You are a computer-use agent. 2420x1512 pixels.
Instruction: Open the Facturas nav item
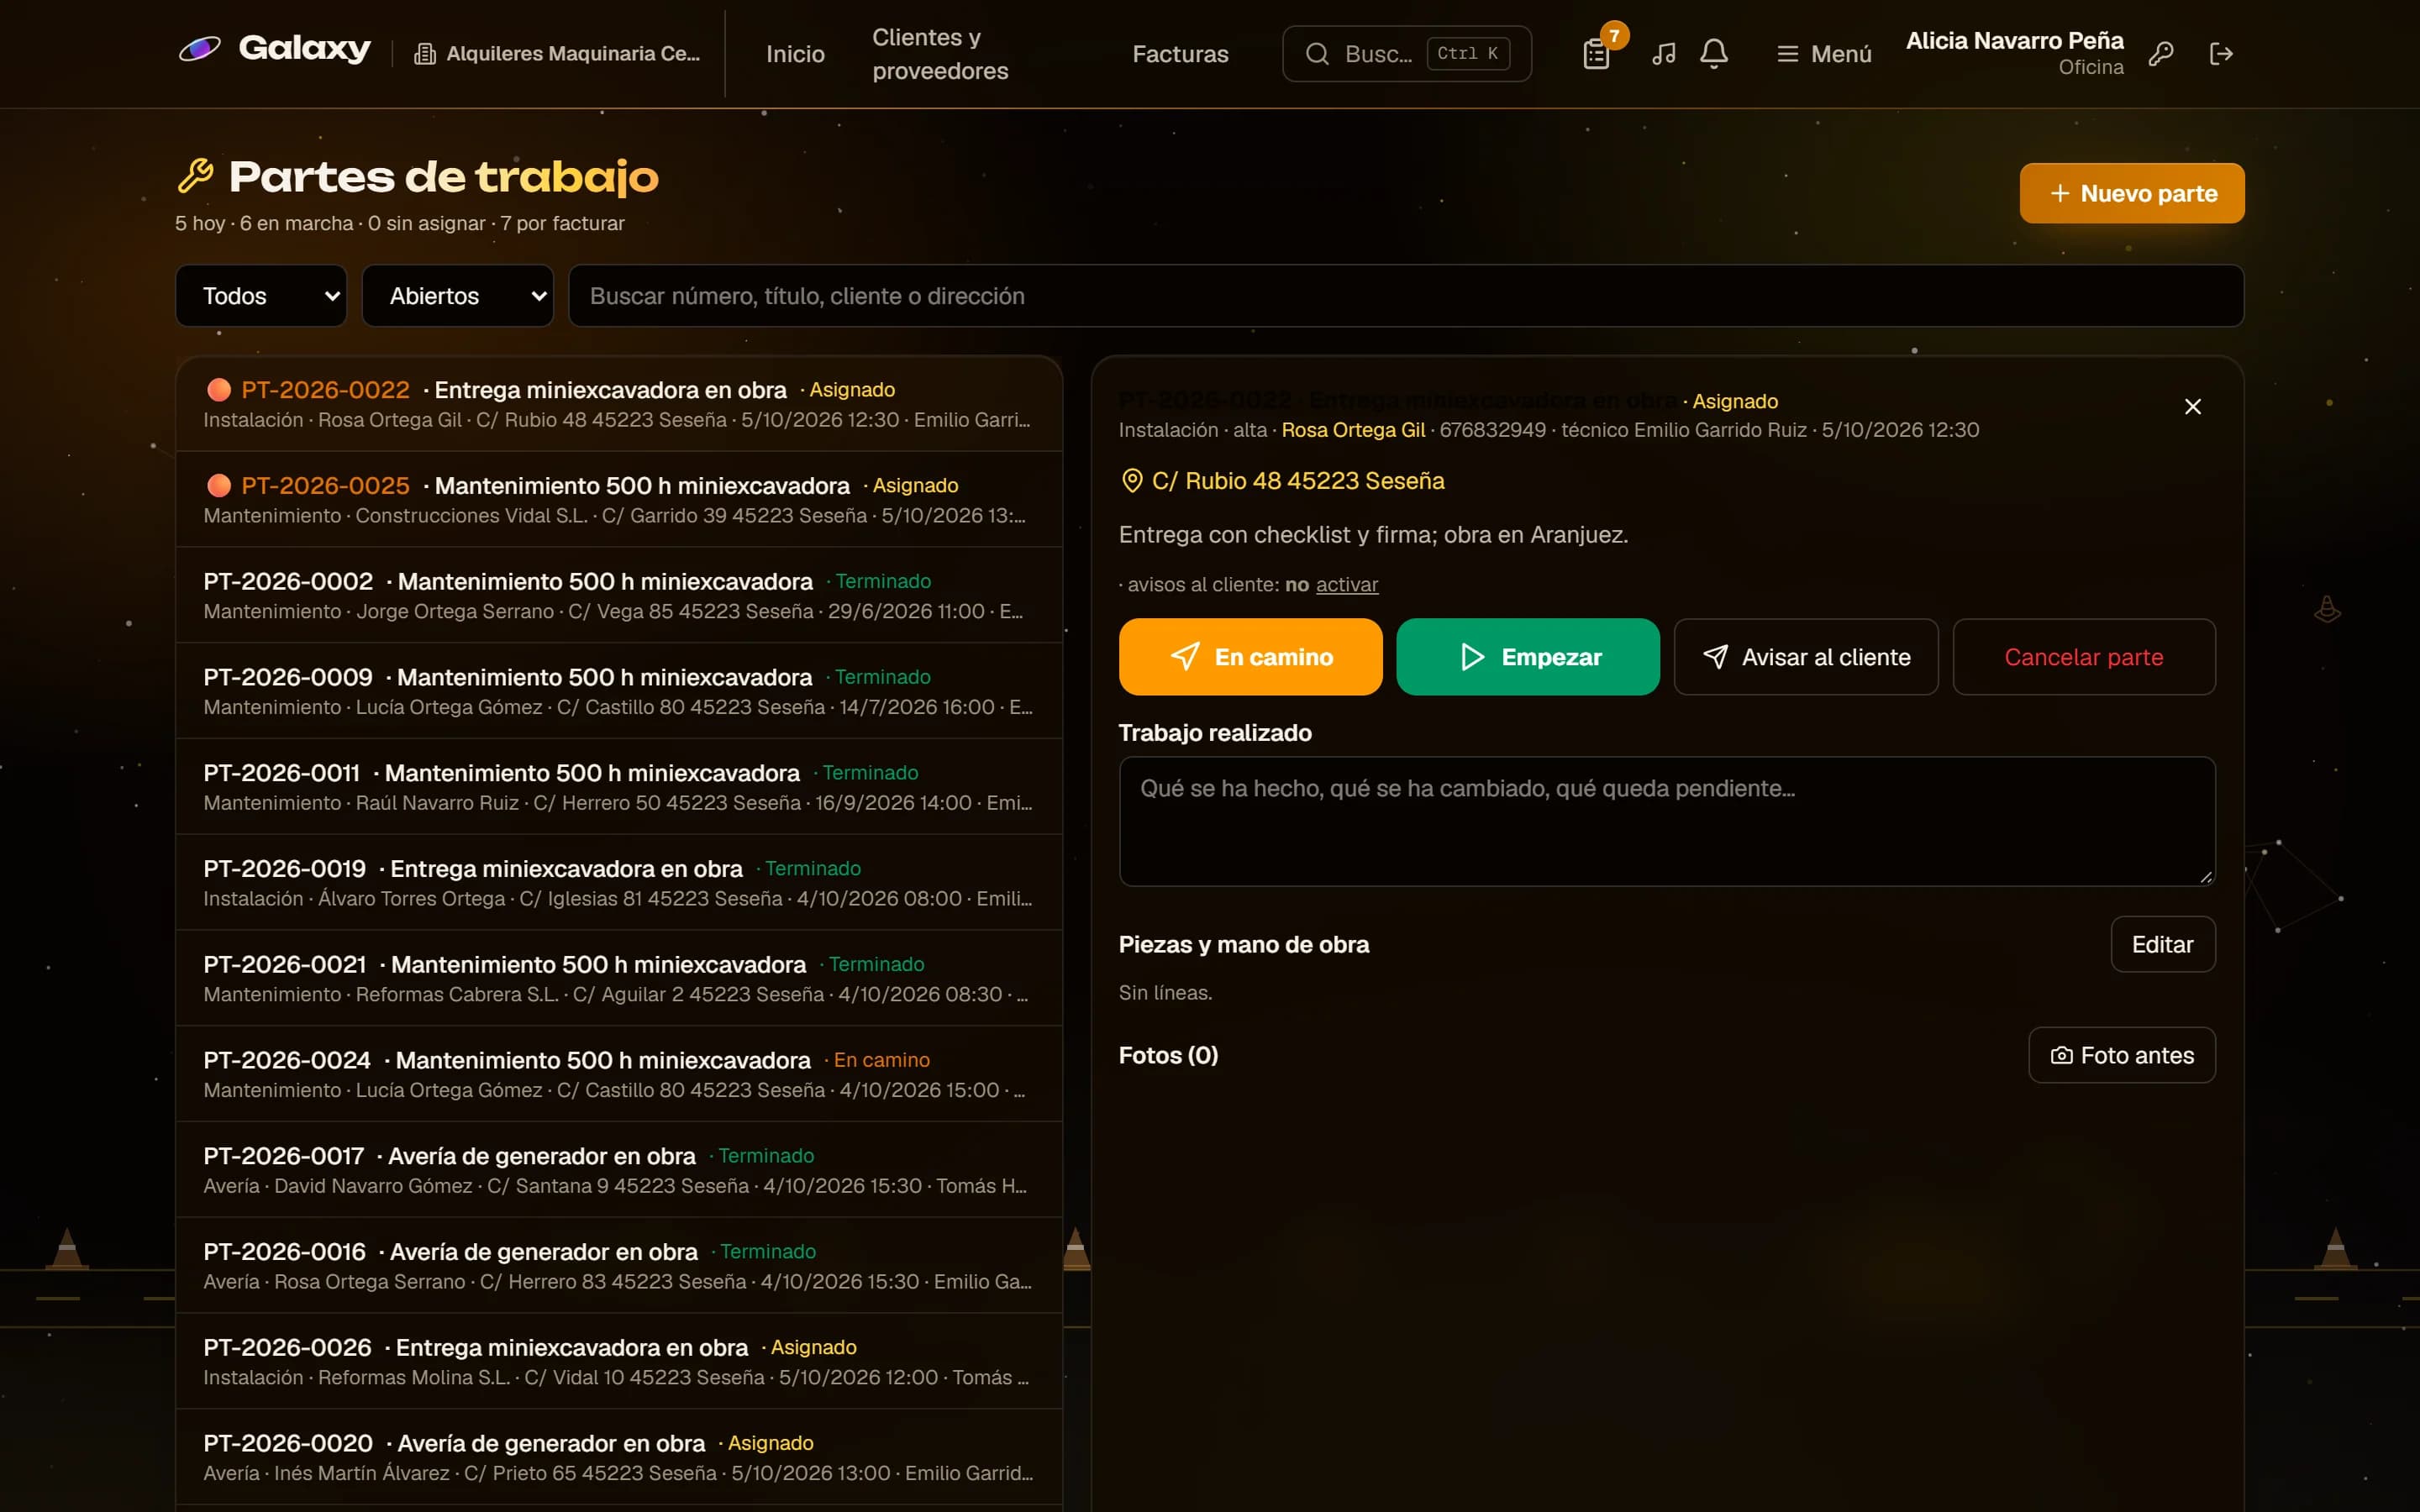coord(1180,54)
